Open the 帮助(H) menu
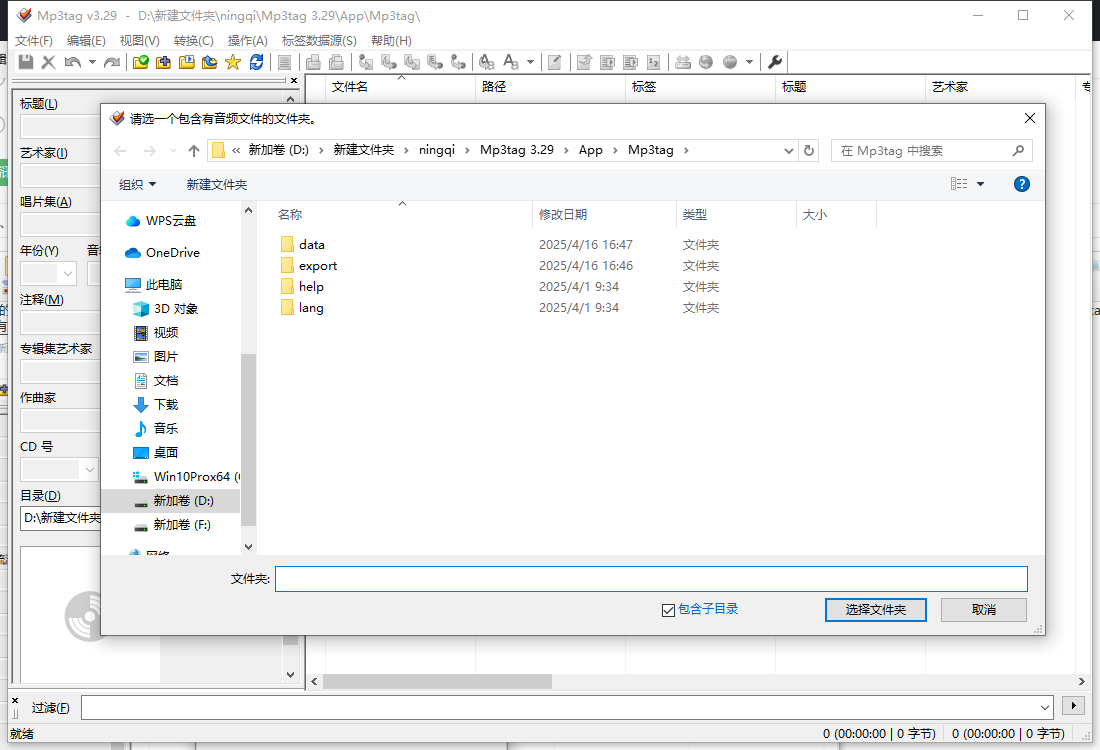 tap(391, 41)
